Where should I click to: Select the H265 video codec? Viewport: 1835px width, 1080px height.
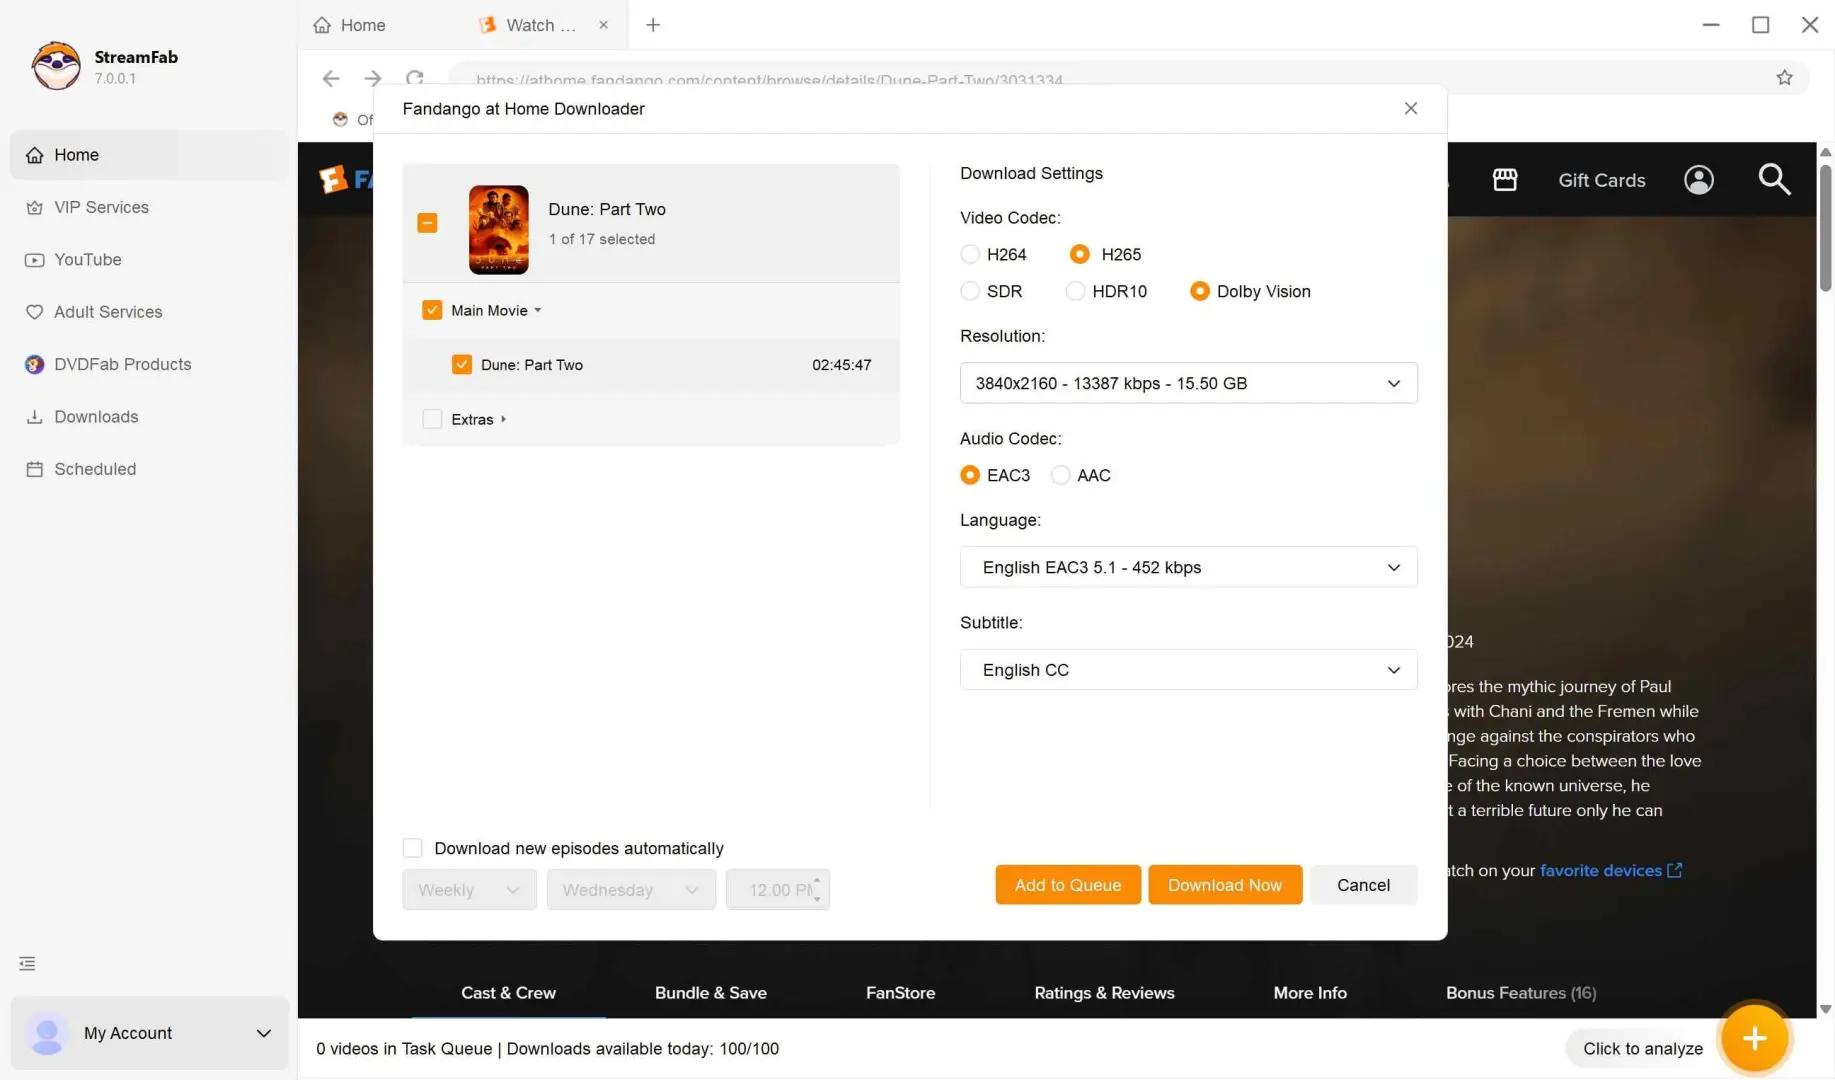click(1079, 254)
